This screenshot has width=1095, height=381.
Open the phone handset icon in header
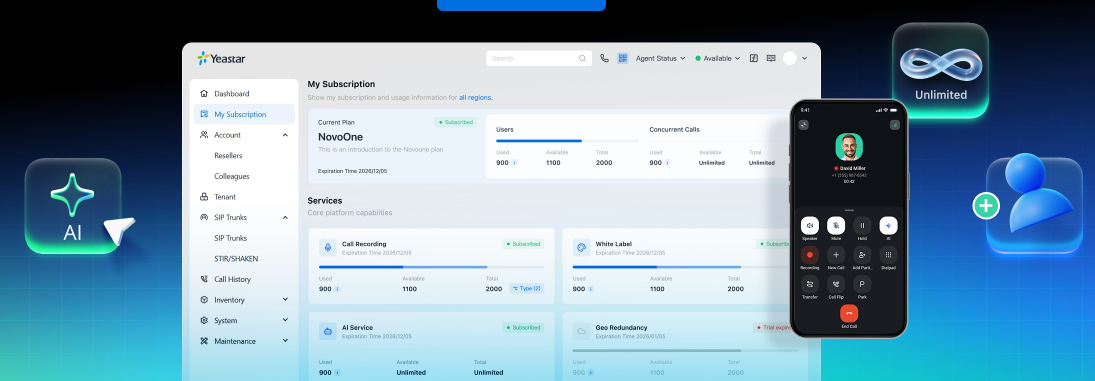(604, 59)
